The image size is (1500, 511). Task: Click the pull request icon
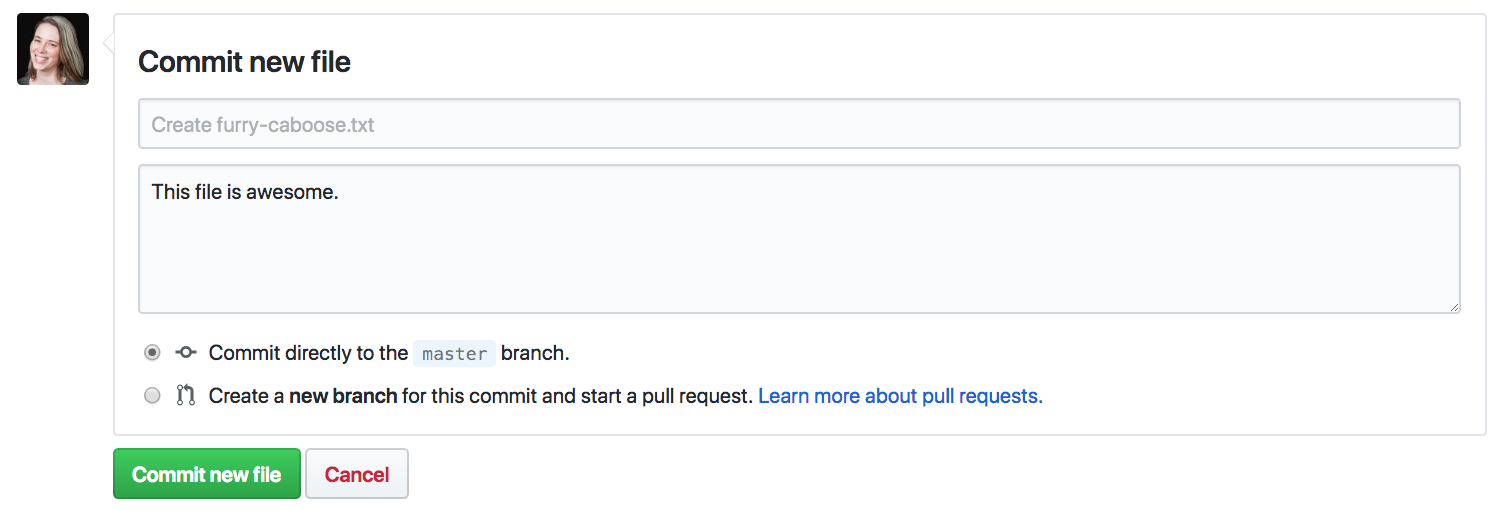[185, 396]
